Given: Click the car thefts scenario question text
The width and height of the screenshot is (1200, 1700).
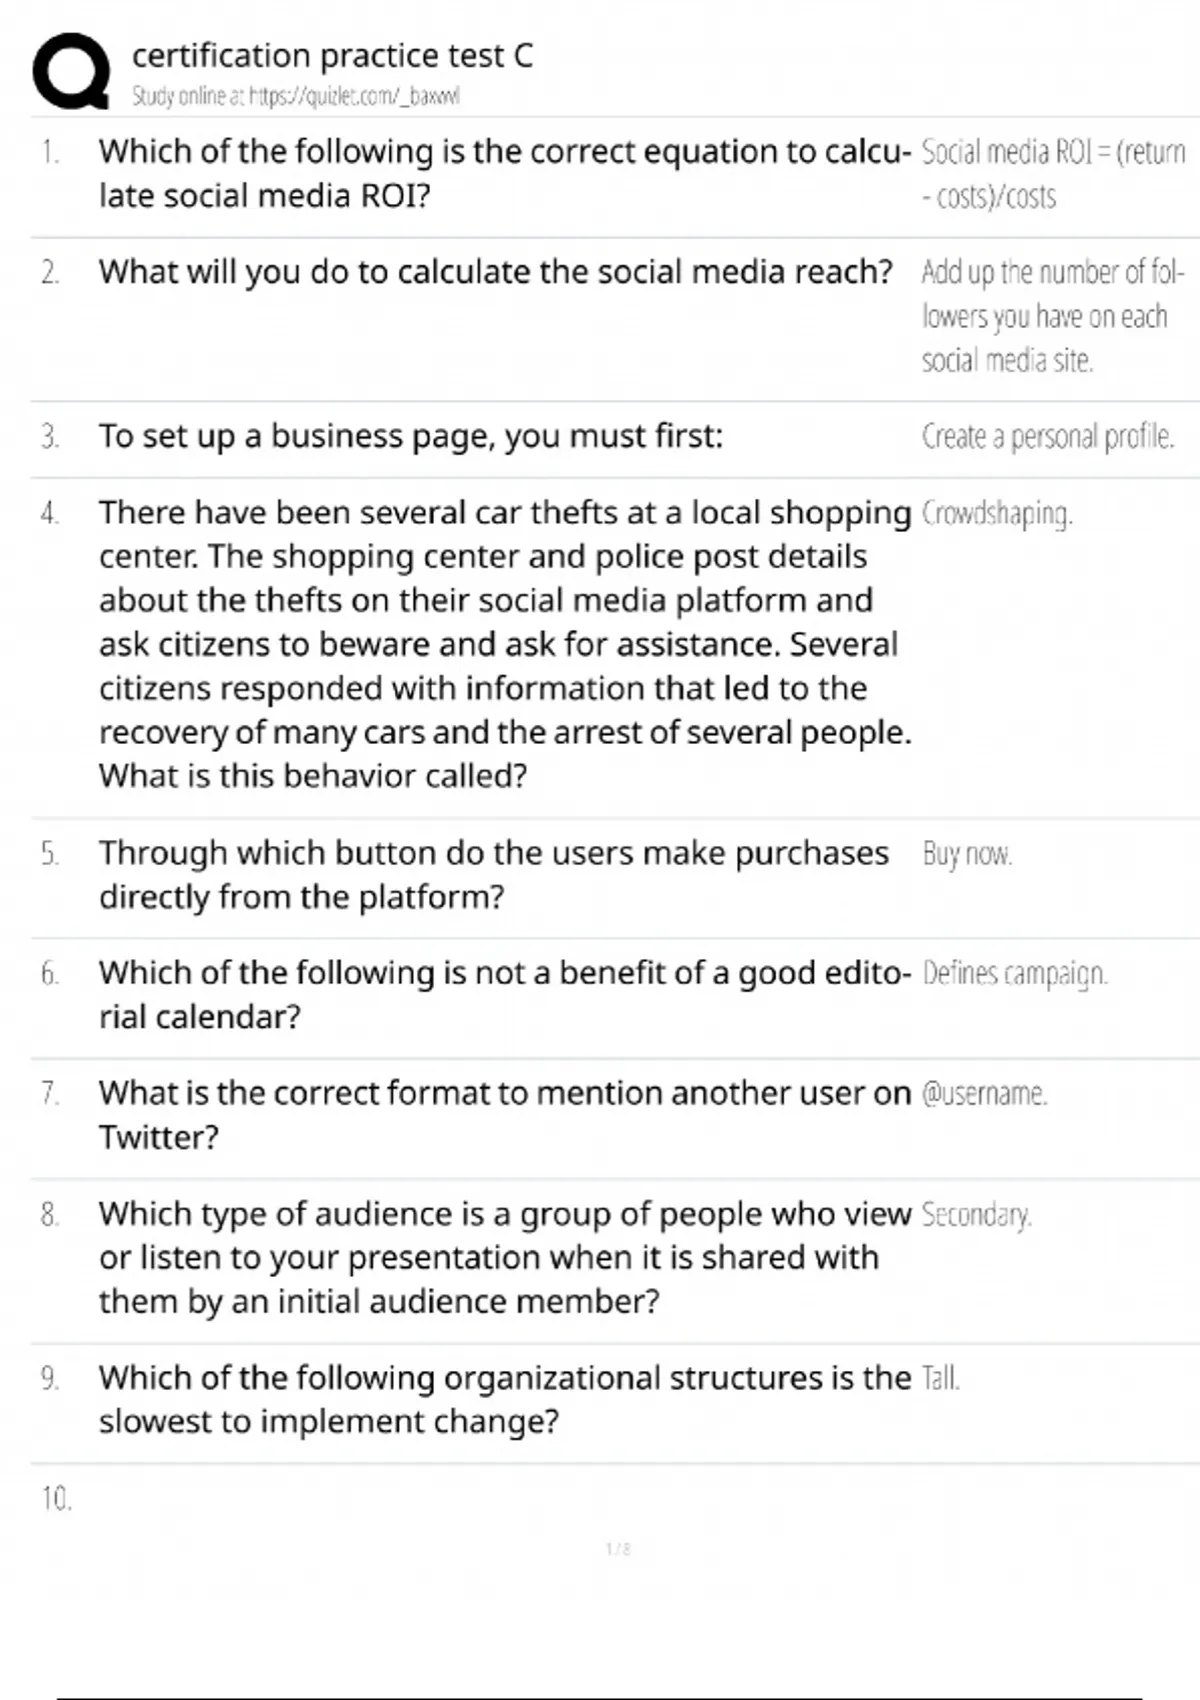Looking at the screenshot, I should [504, 644].
